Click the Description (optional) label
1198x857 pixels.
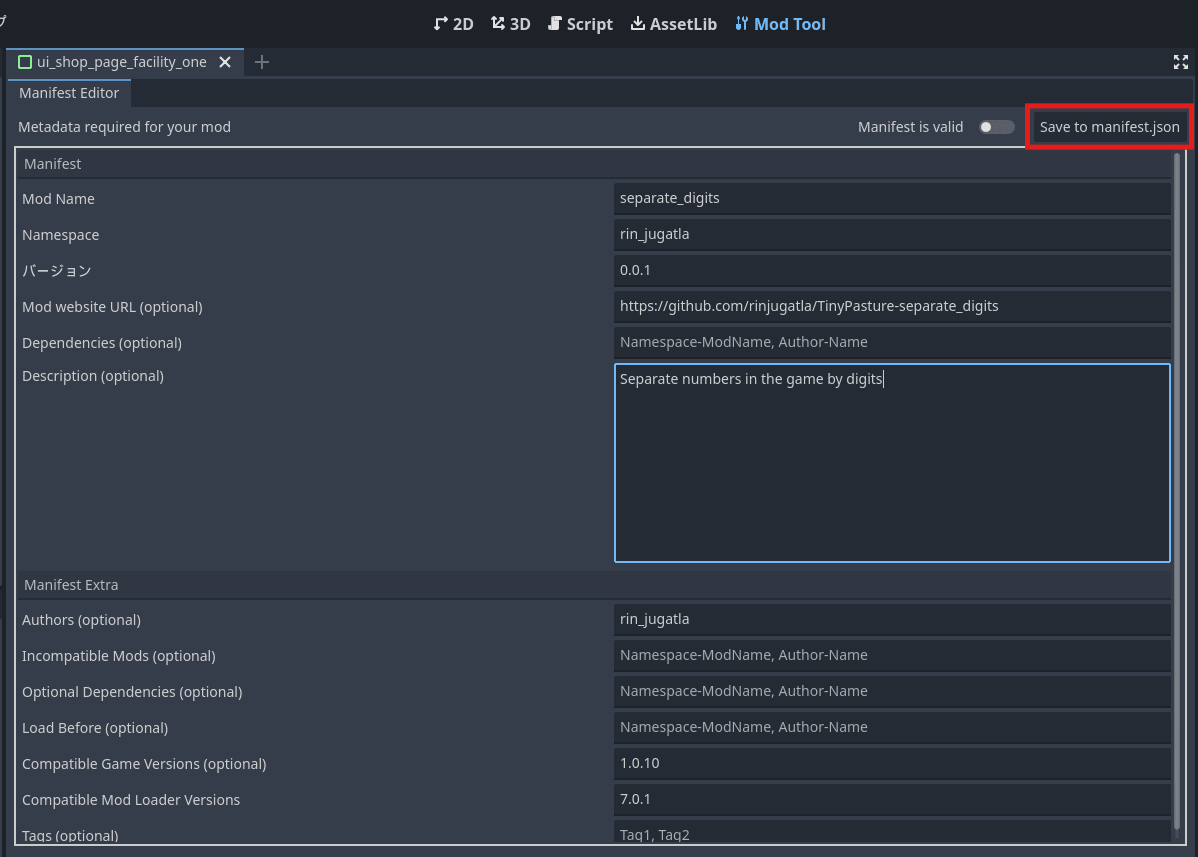coord(92,376)
